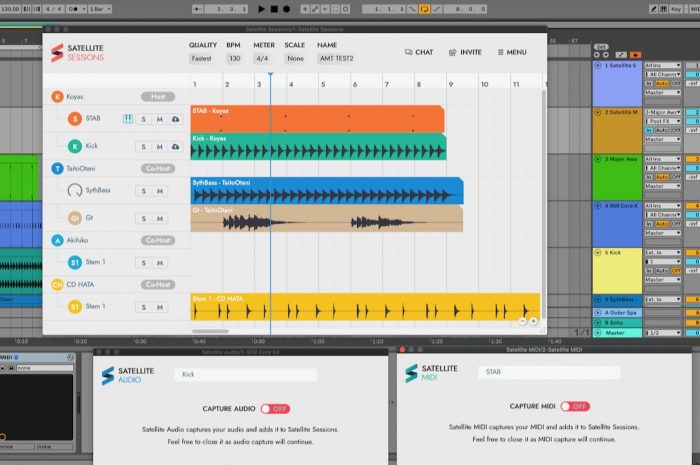
Task: Click TaitoOtani blue user avatar
Action: tap(57, 168)
